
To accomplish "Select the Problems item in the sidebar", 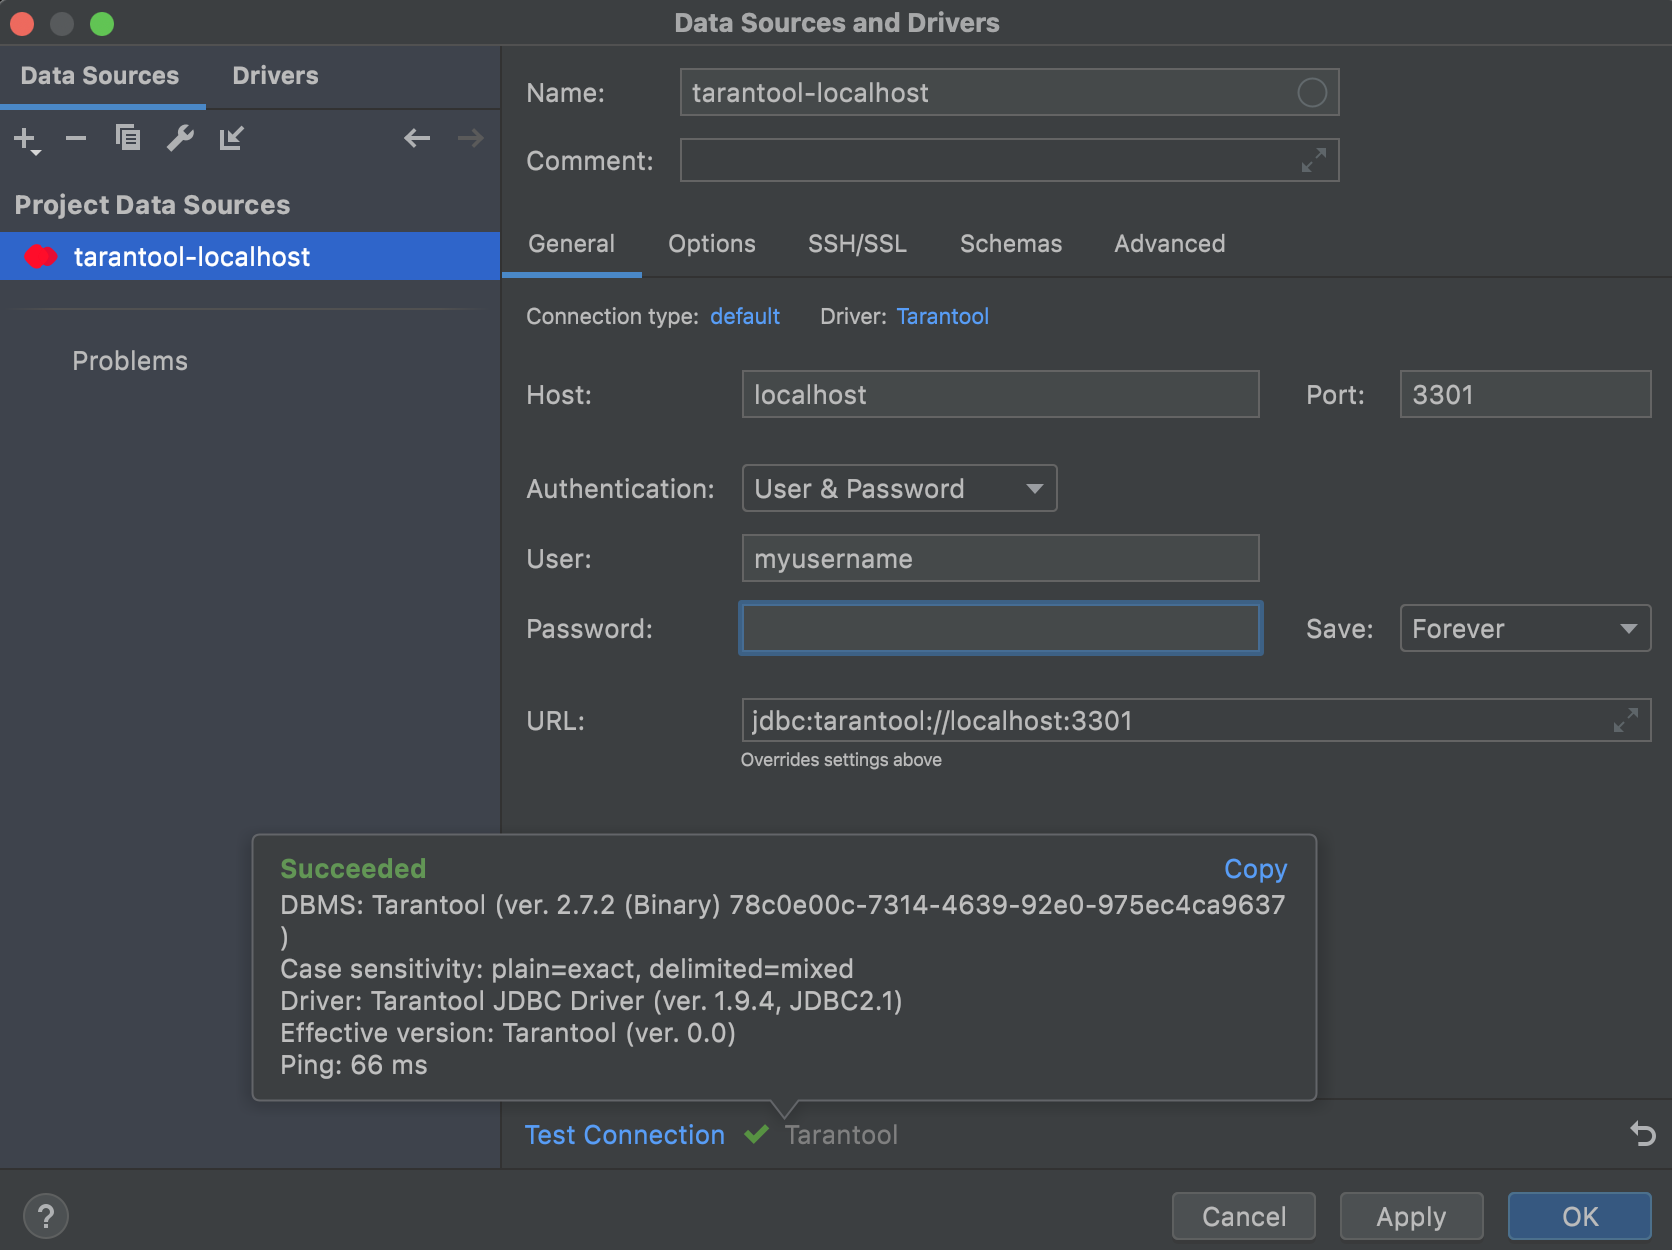I will click(130, 361).
